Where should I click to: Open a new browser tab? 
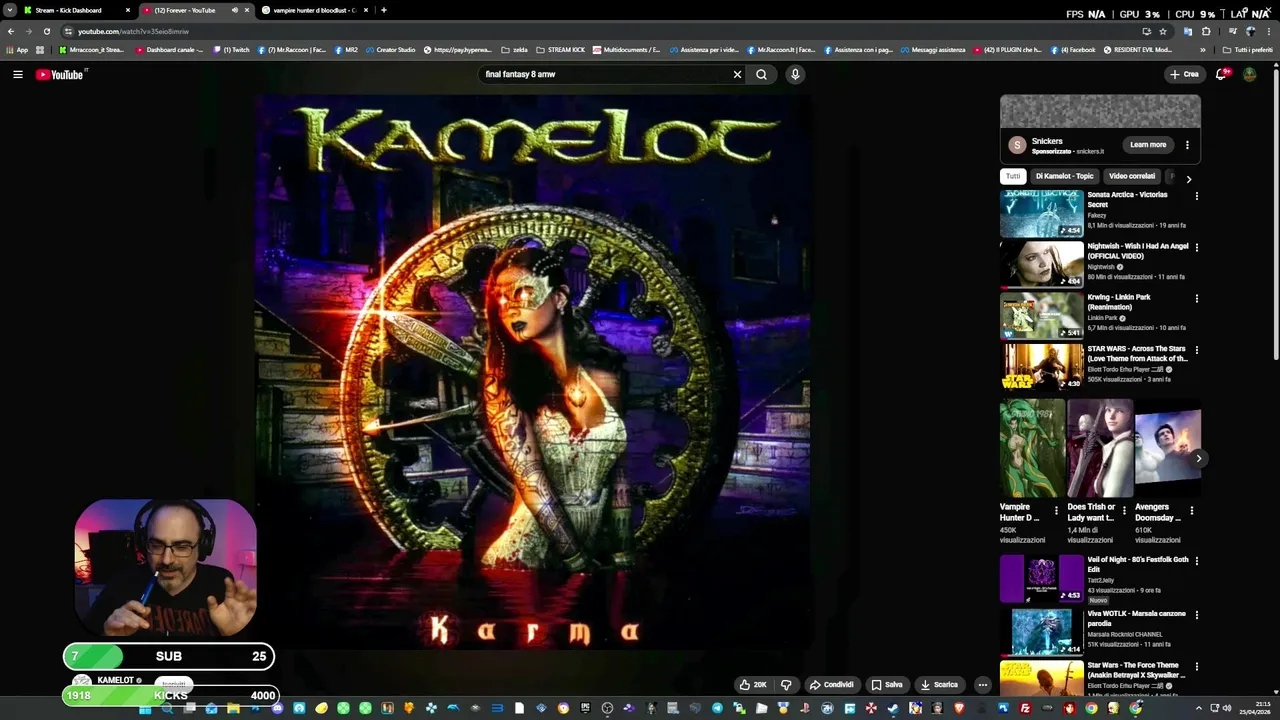click(x=384, y=10)
